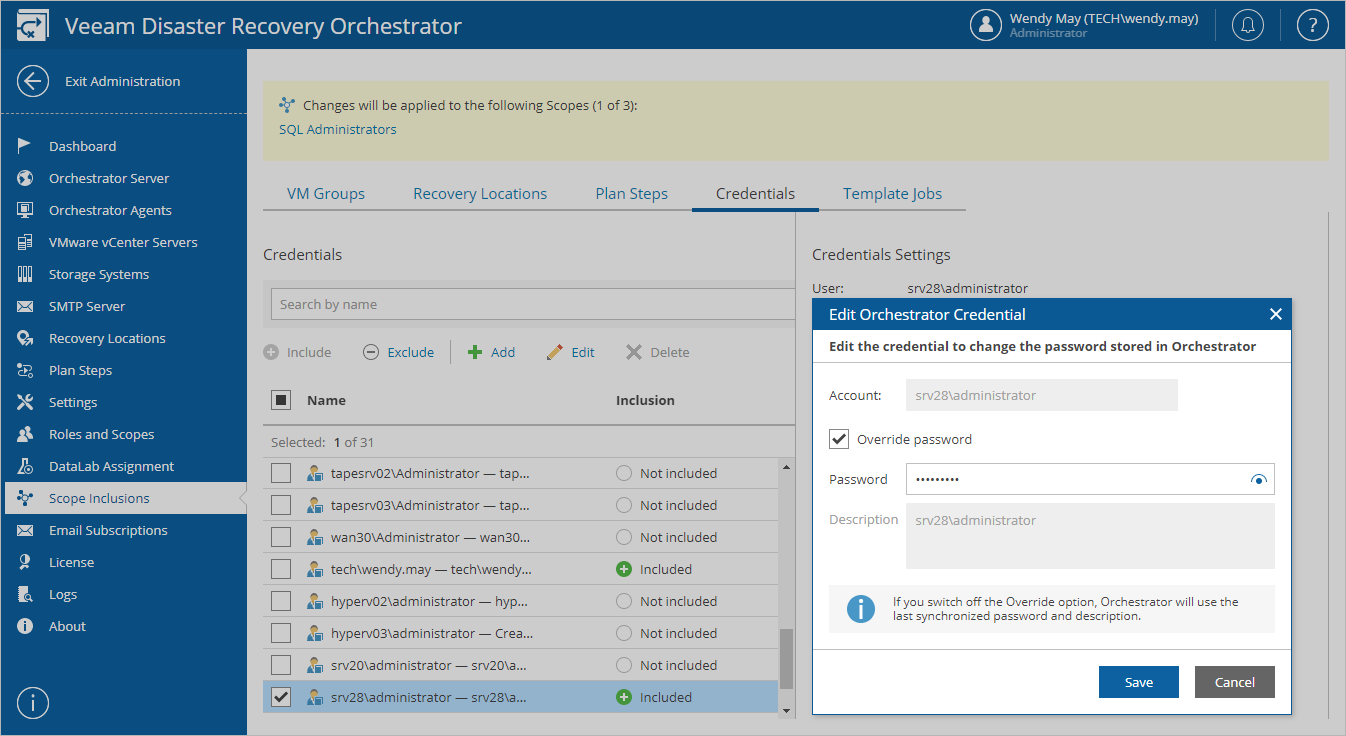Click the Roles and Scopes people icon
1346x736 pixels.
[26, 434]
